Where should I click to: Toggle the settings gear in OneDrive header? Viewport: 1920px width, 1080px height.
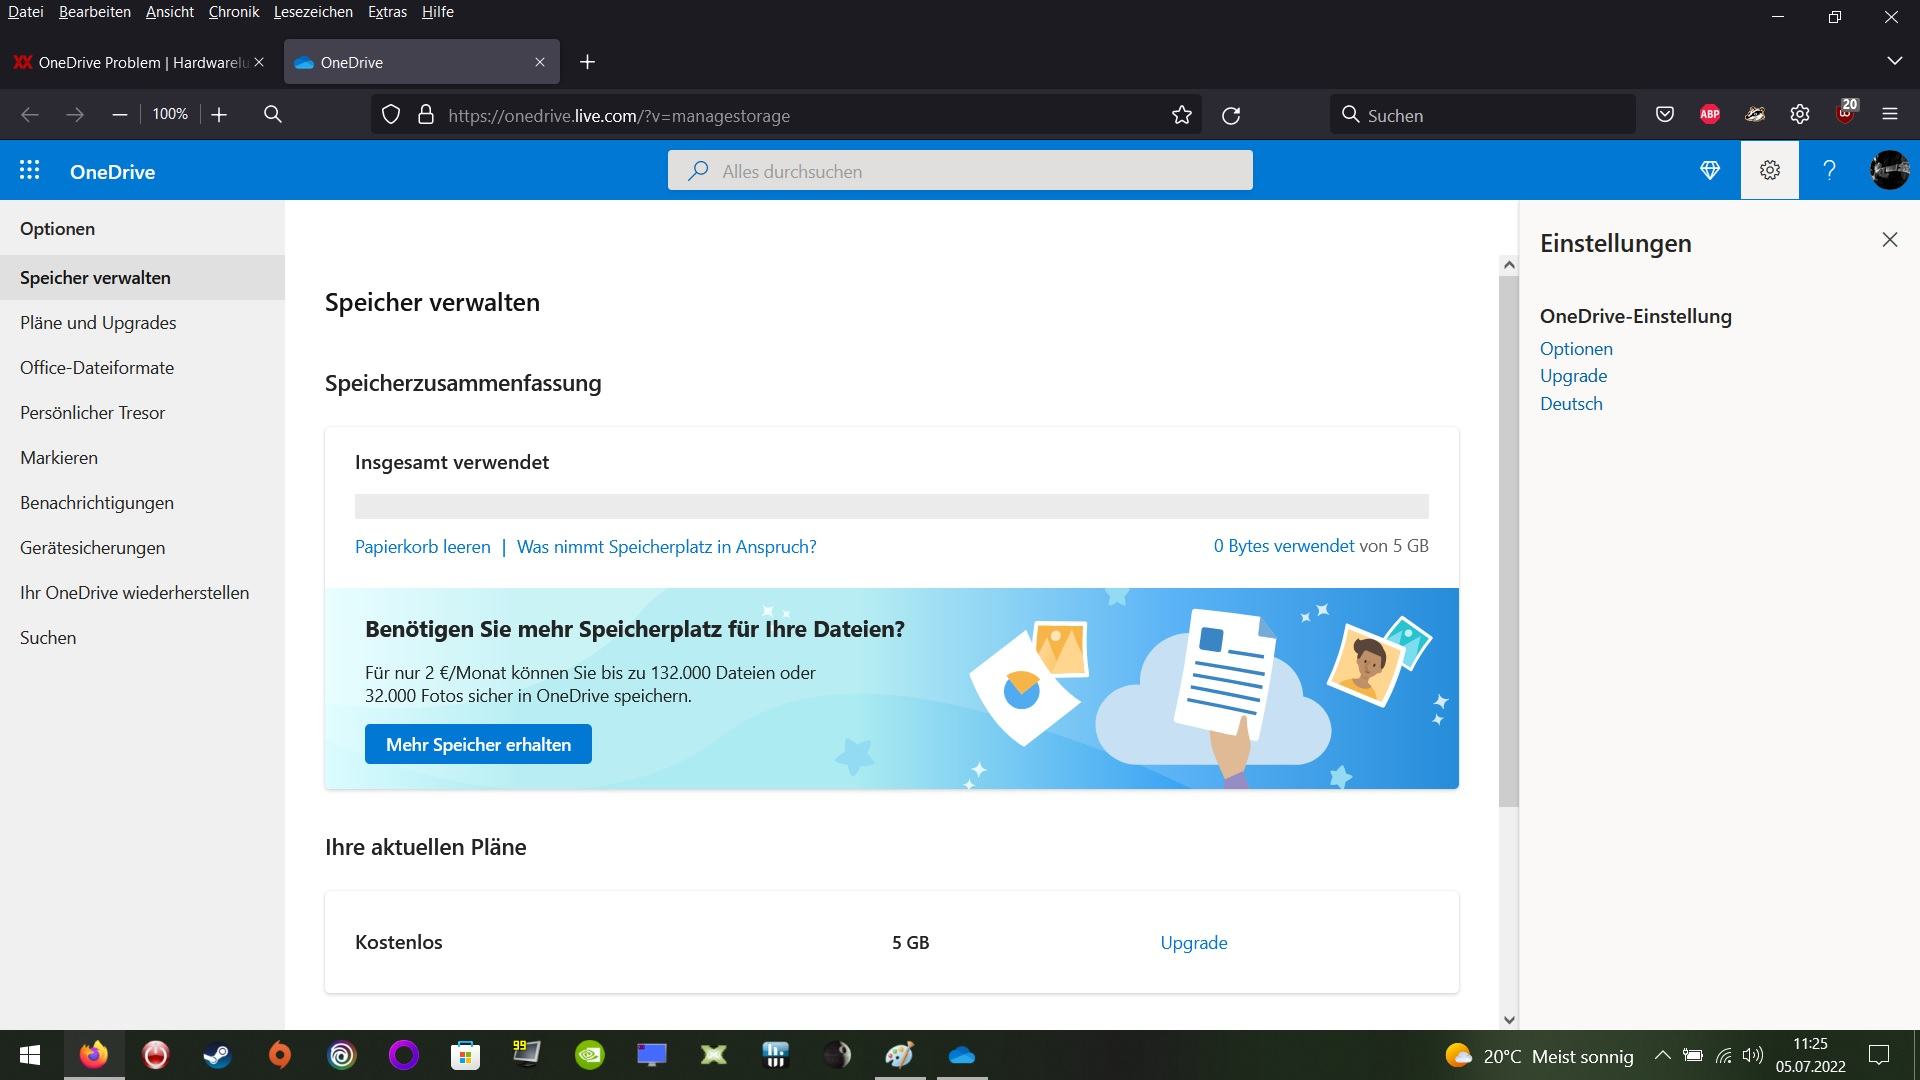[x=1770, y=170]
